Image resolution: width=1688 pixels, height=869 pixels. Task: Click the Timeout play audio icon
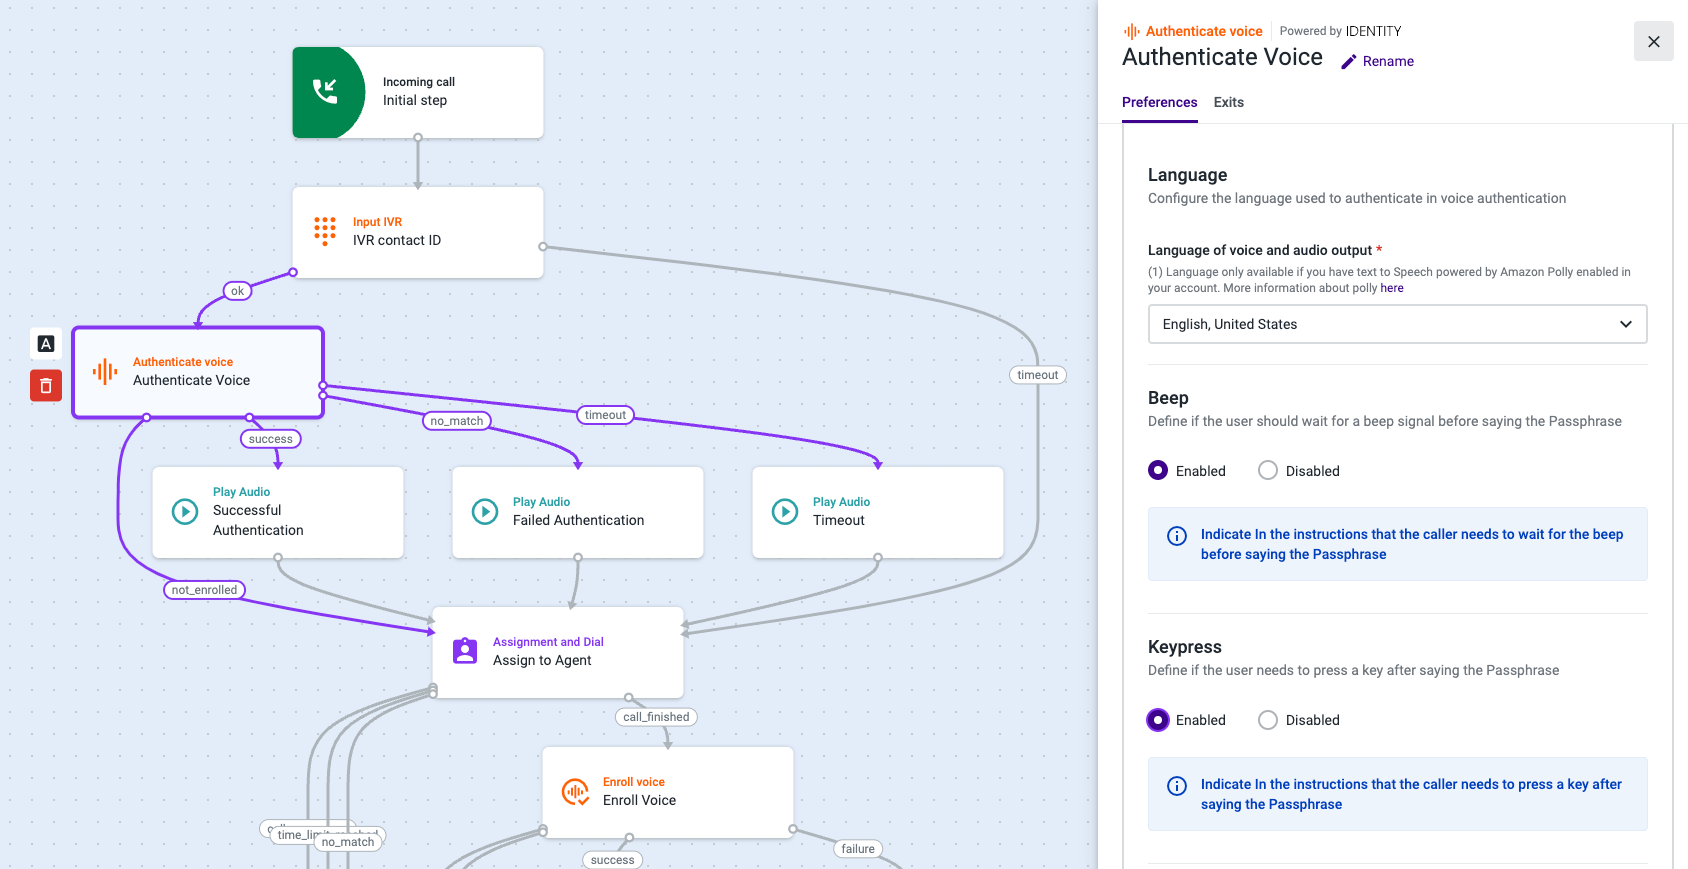(x=785, y=512)
